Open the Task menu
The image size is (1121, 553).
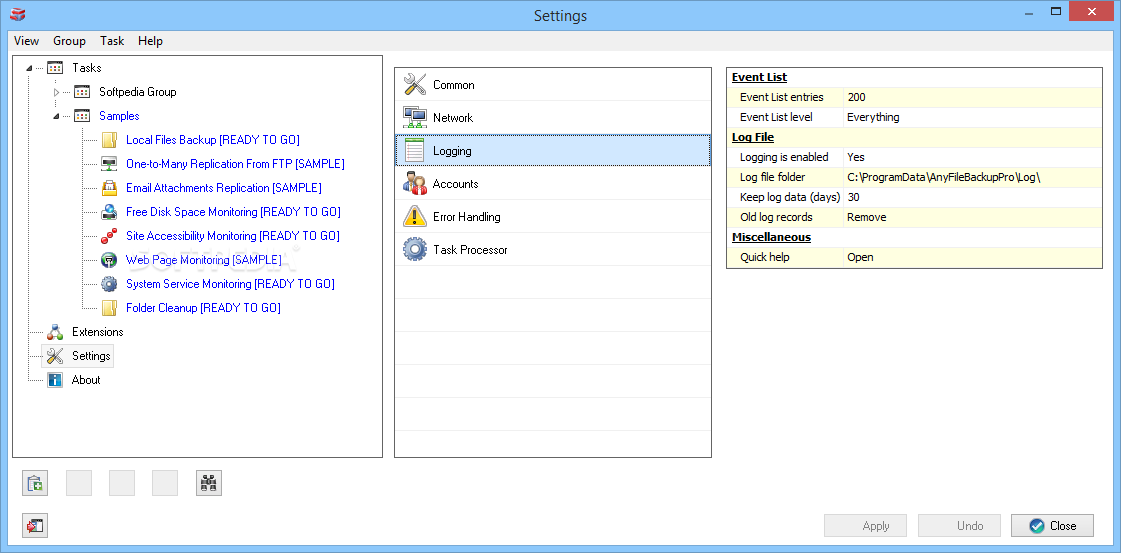pos(112,41)
